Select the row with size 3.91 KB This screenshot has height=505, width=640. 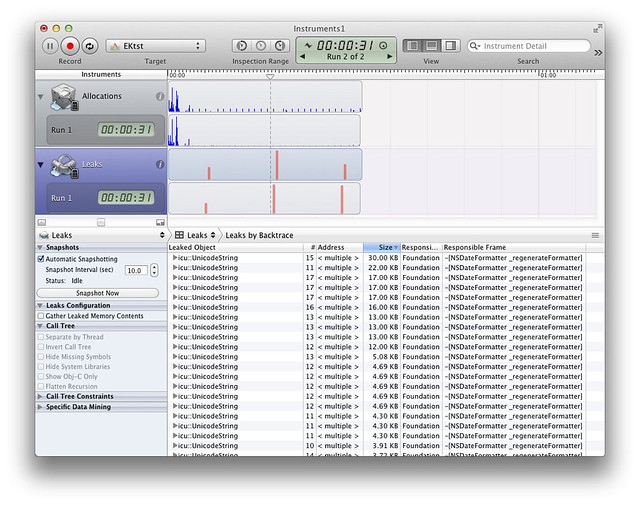click(x=385, y=445)
